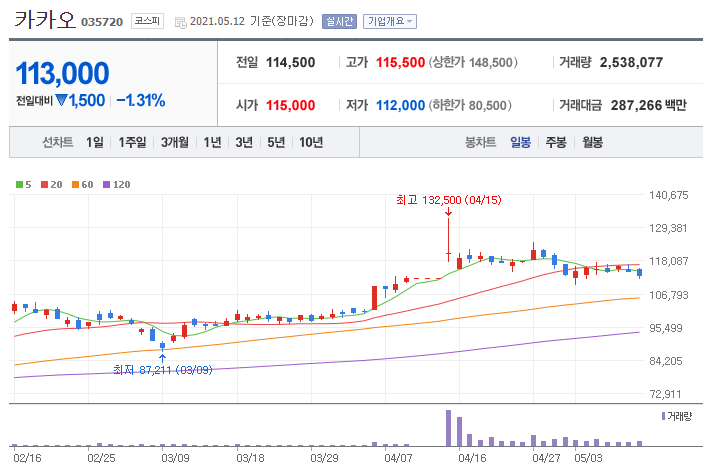703x473 pixels.
Task: Click the red 20-day moving average swatch
Action: (x=44, y=184)
